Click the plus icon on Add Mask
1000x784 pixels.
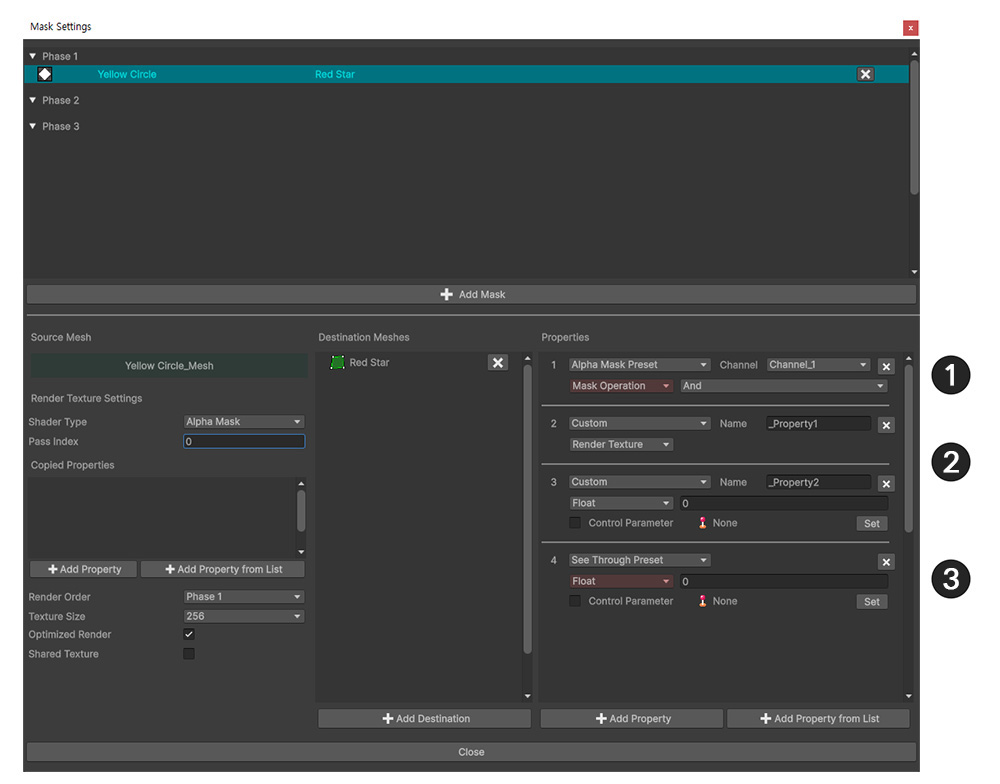coord(446,294)
